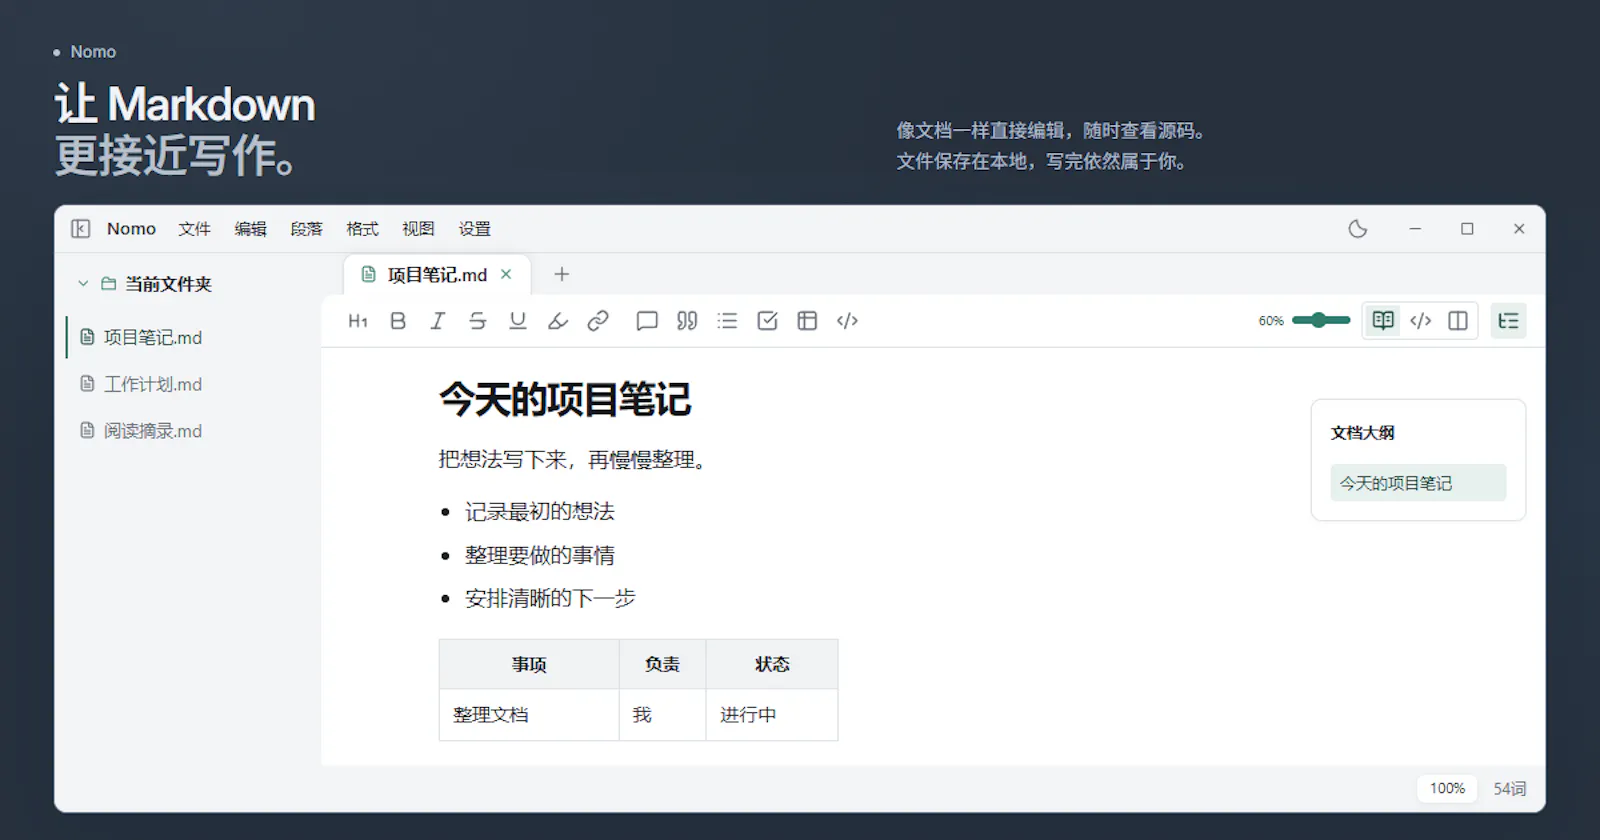This screenshot has width=1600, height=840.
Task: Close the 项目笔记.md tab
Action: point(506,274)
